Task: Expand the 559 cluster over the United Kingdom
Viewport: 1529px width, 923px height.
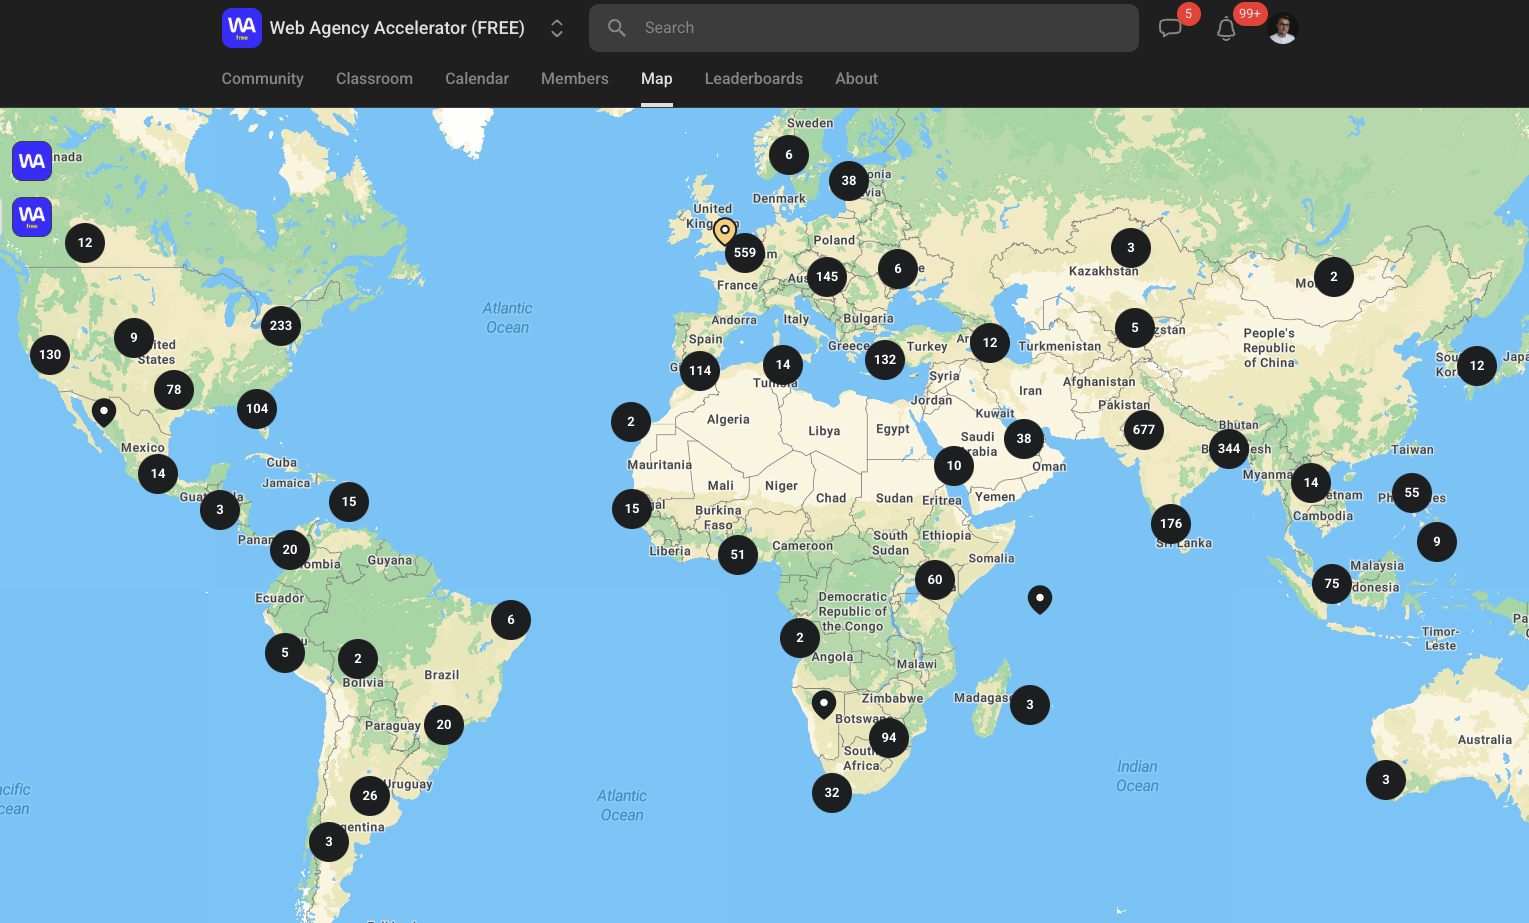Action: click(x=744, y=253)
